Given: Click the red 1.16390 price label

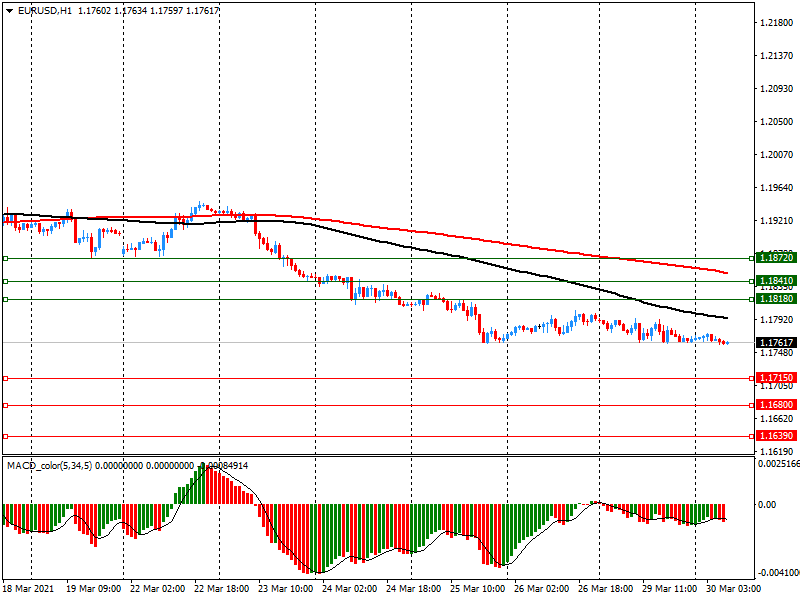Looking at the screenshot, I should coord(776,436).
